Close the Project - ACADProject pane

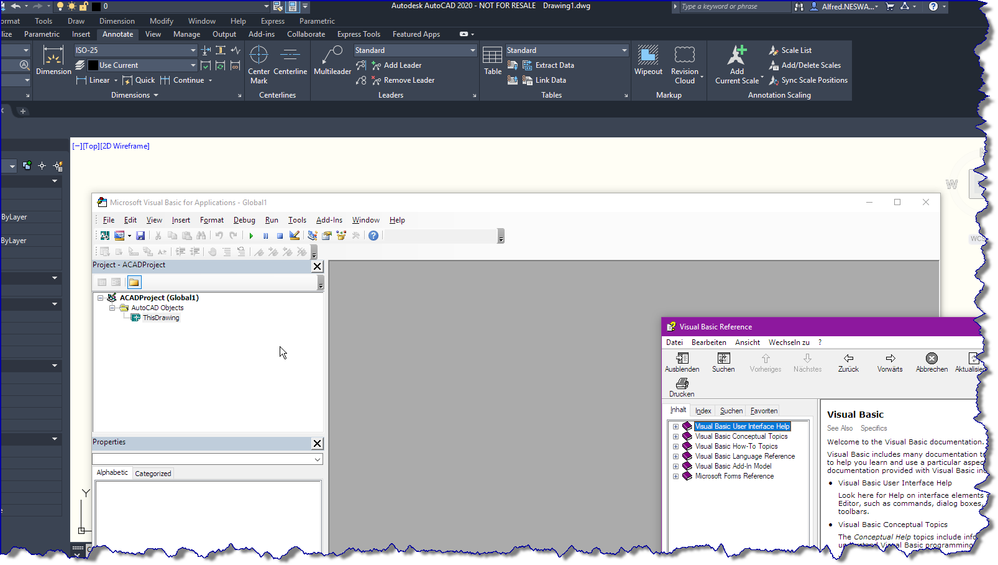[x=317, y=266]
